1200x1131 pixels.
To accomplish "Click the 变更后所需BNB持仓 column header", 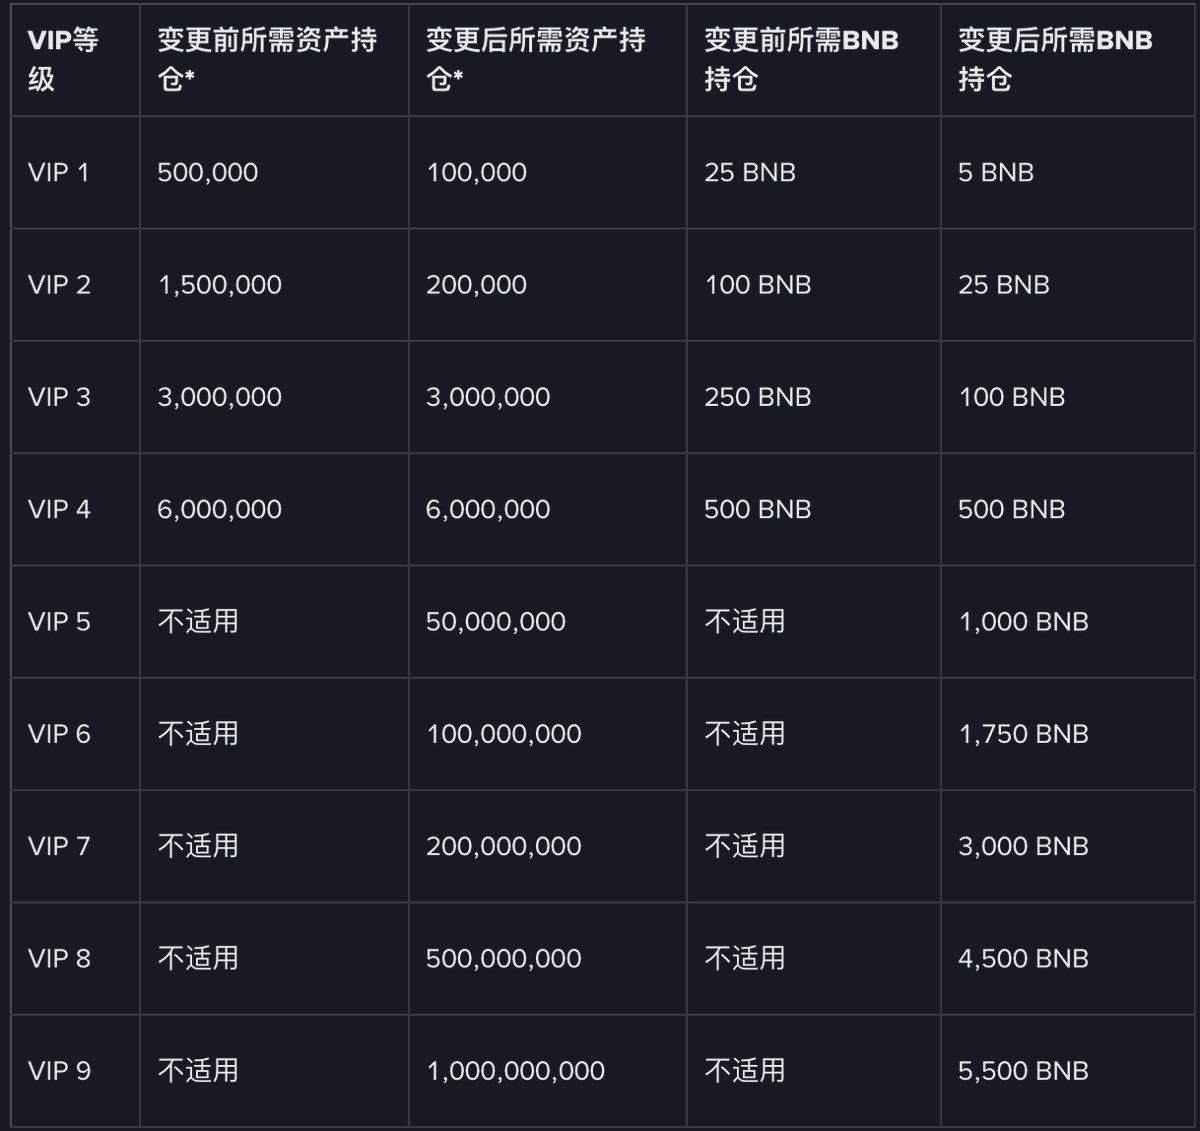I will point(1055,59).
